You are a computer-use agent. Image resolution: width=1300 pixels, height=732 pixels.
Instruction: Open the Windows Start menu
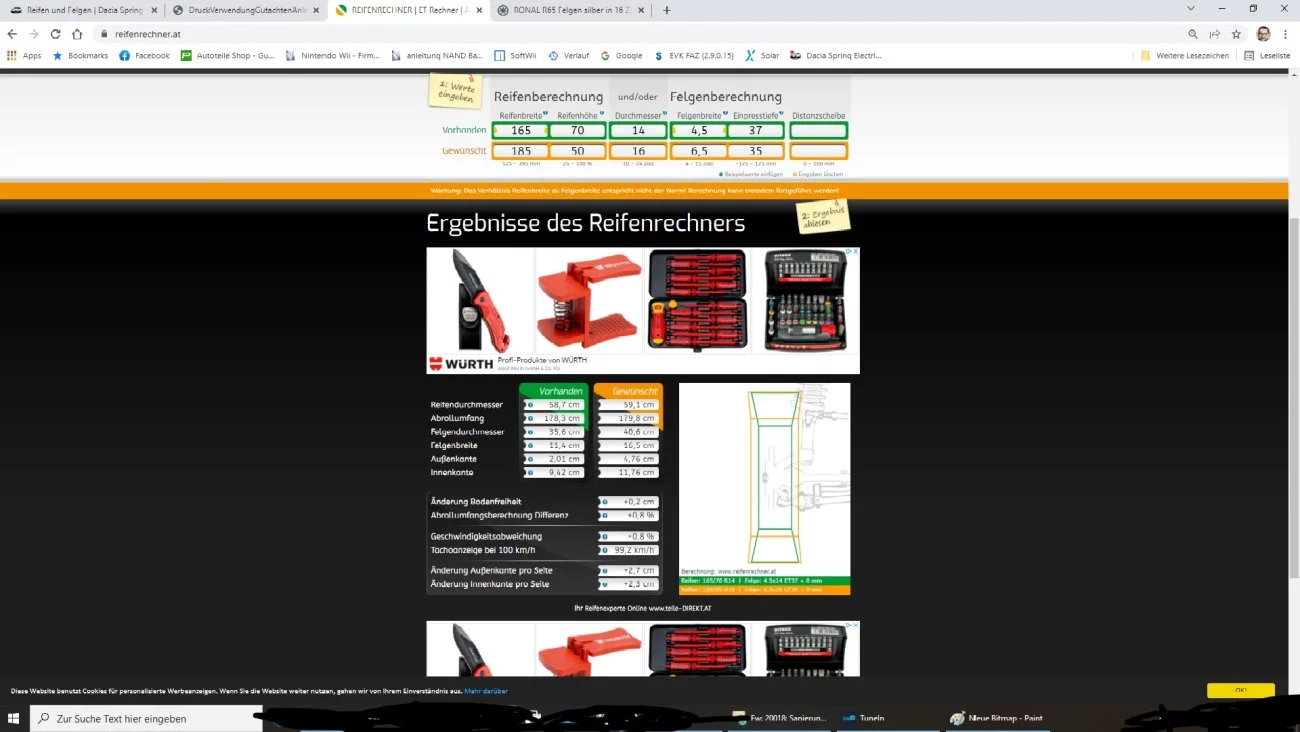click(x=14, y=718)
